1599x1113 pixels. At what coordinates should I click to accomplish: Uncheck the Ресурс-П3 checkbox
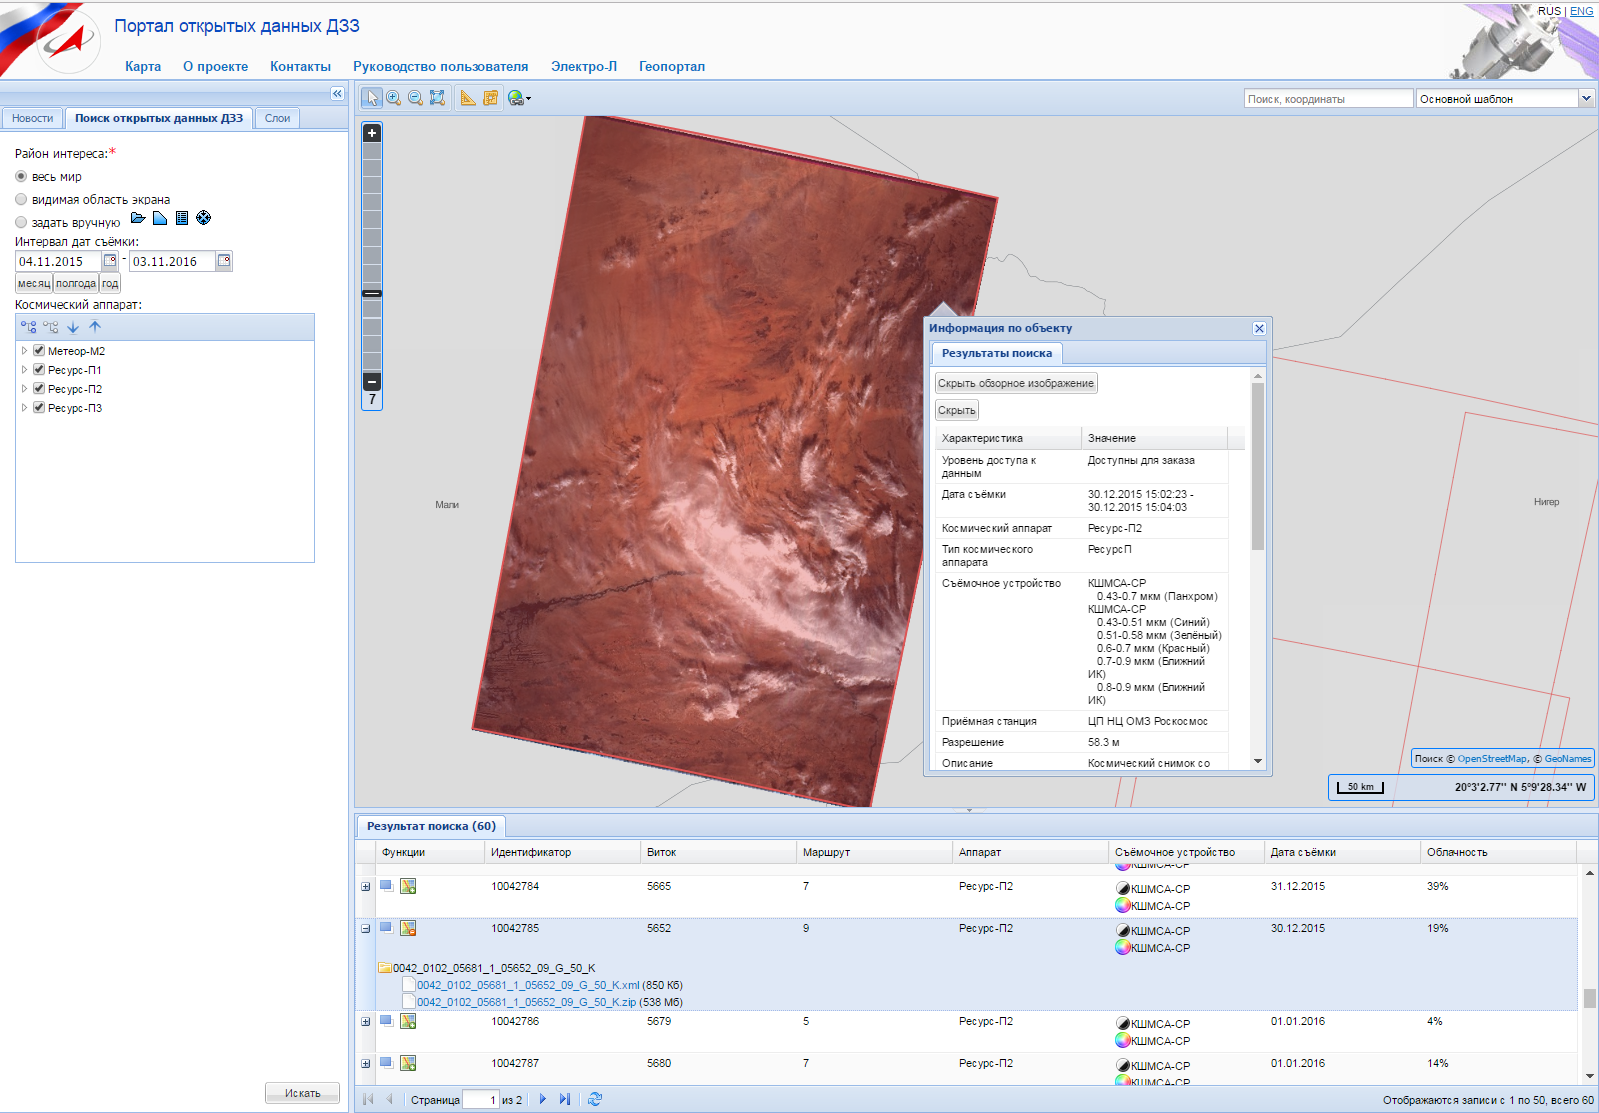pos(39,408)
